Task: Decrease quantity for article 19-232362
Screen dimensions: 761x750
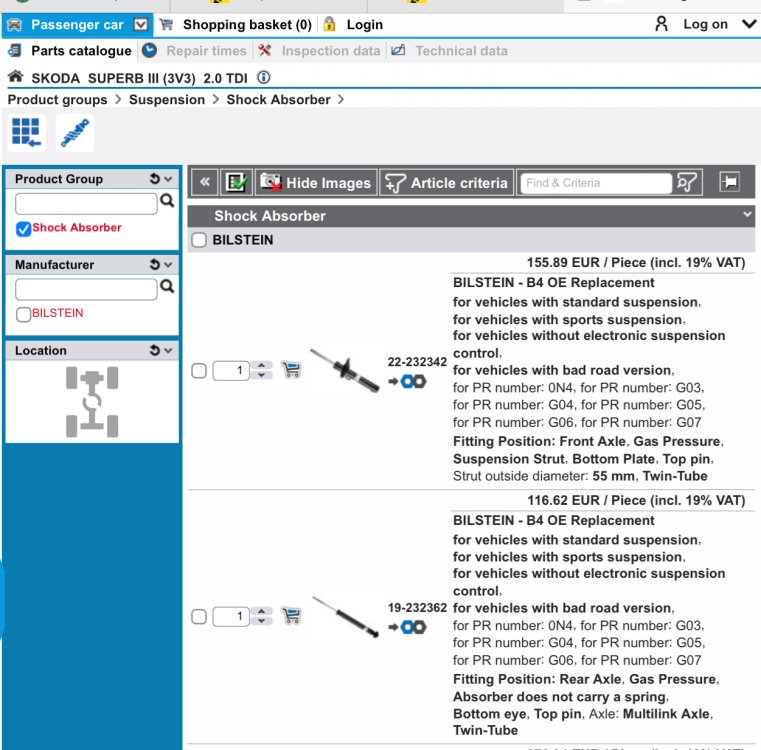Action: (x=262, y=621)
